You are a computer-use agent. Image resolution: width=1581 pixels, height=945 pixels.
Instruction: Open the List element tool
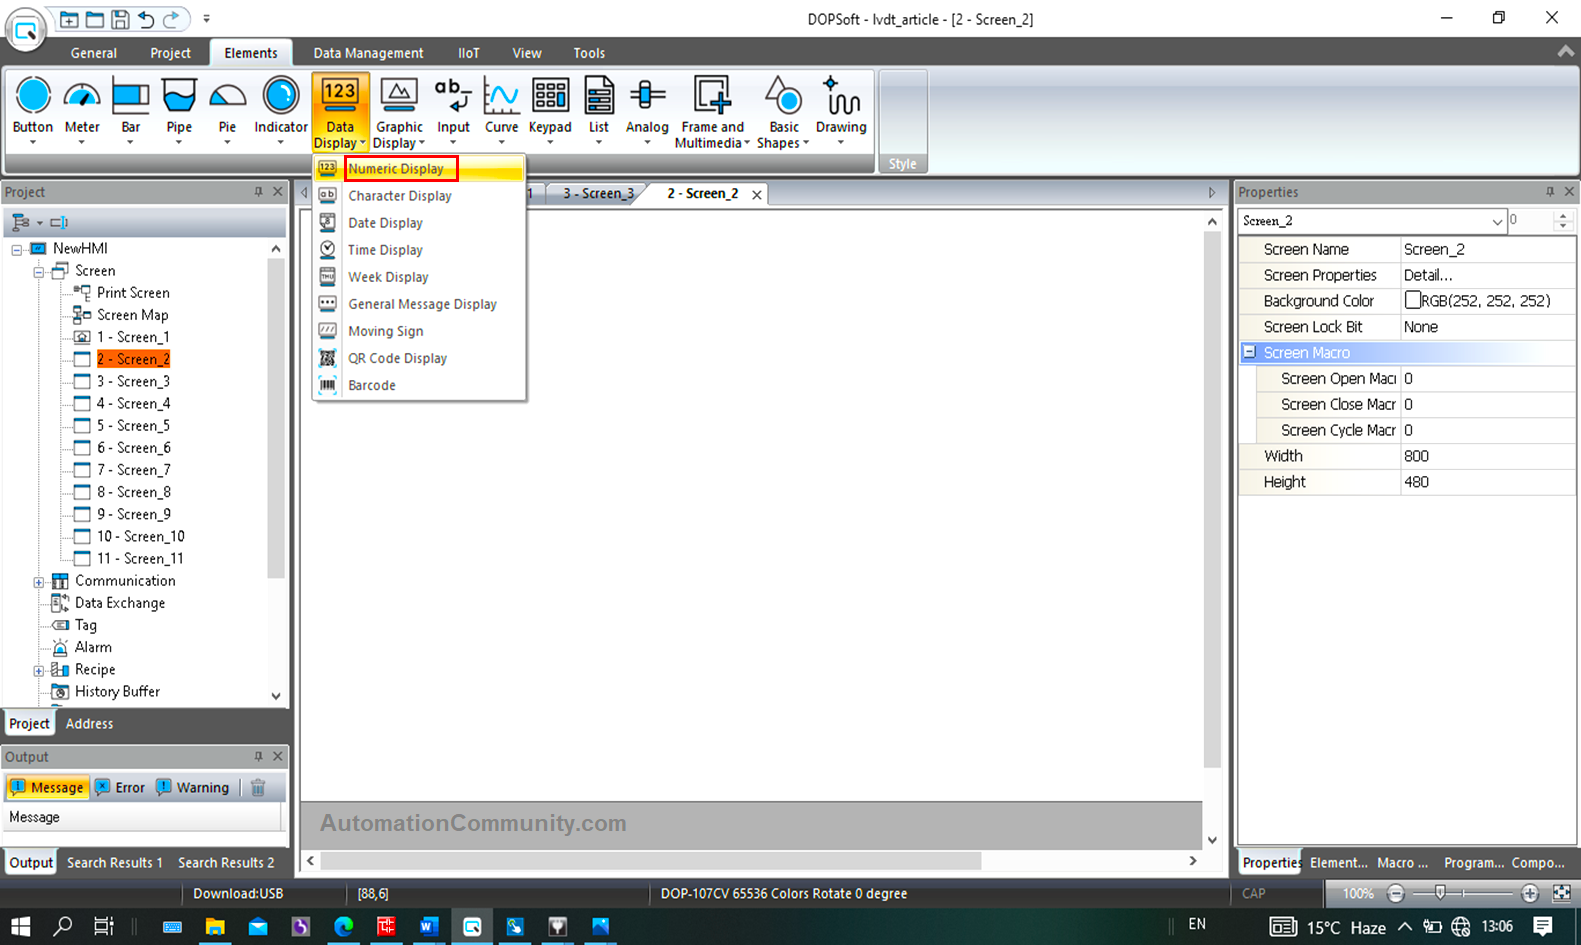tap(599, 111)
